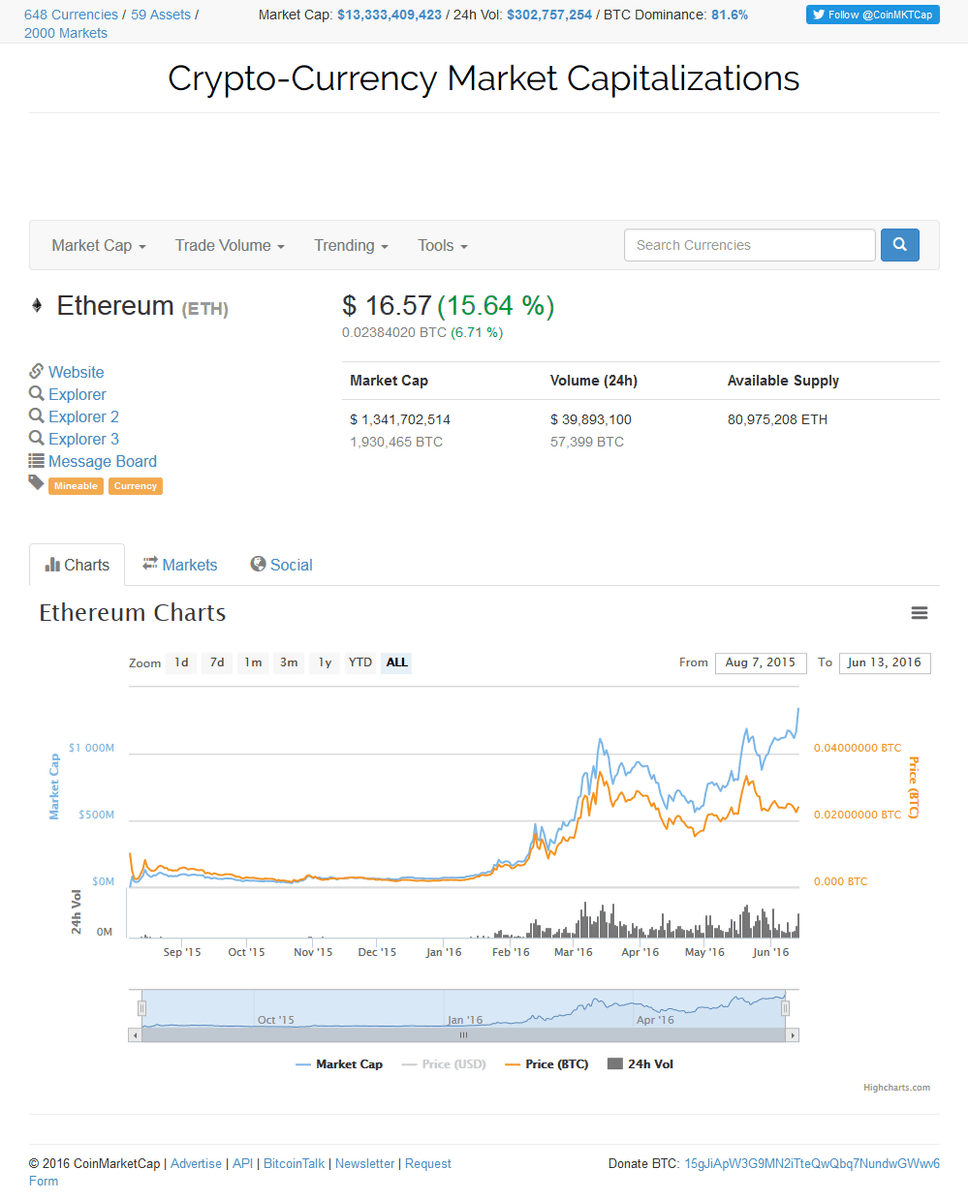The image size is (968, 1200).
Task: Set chart zoom to 1m
Action: coord(253,663)
